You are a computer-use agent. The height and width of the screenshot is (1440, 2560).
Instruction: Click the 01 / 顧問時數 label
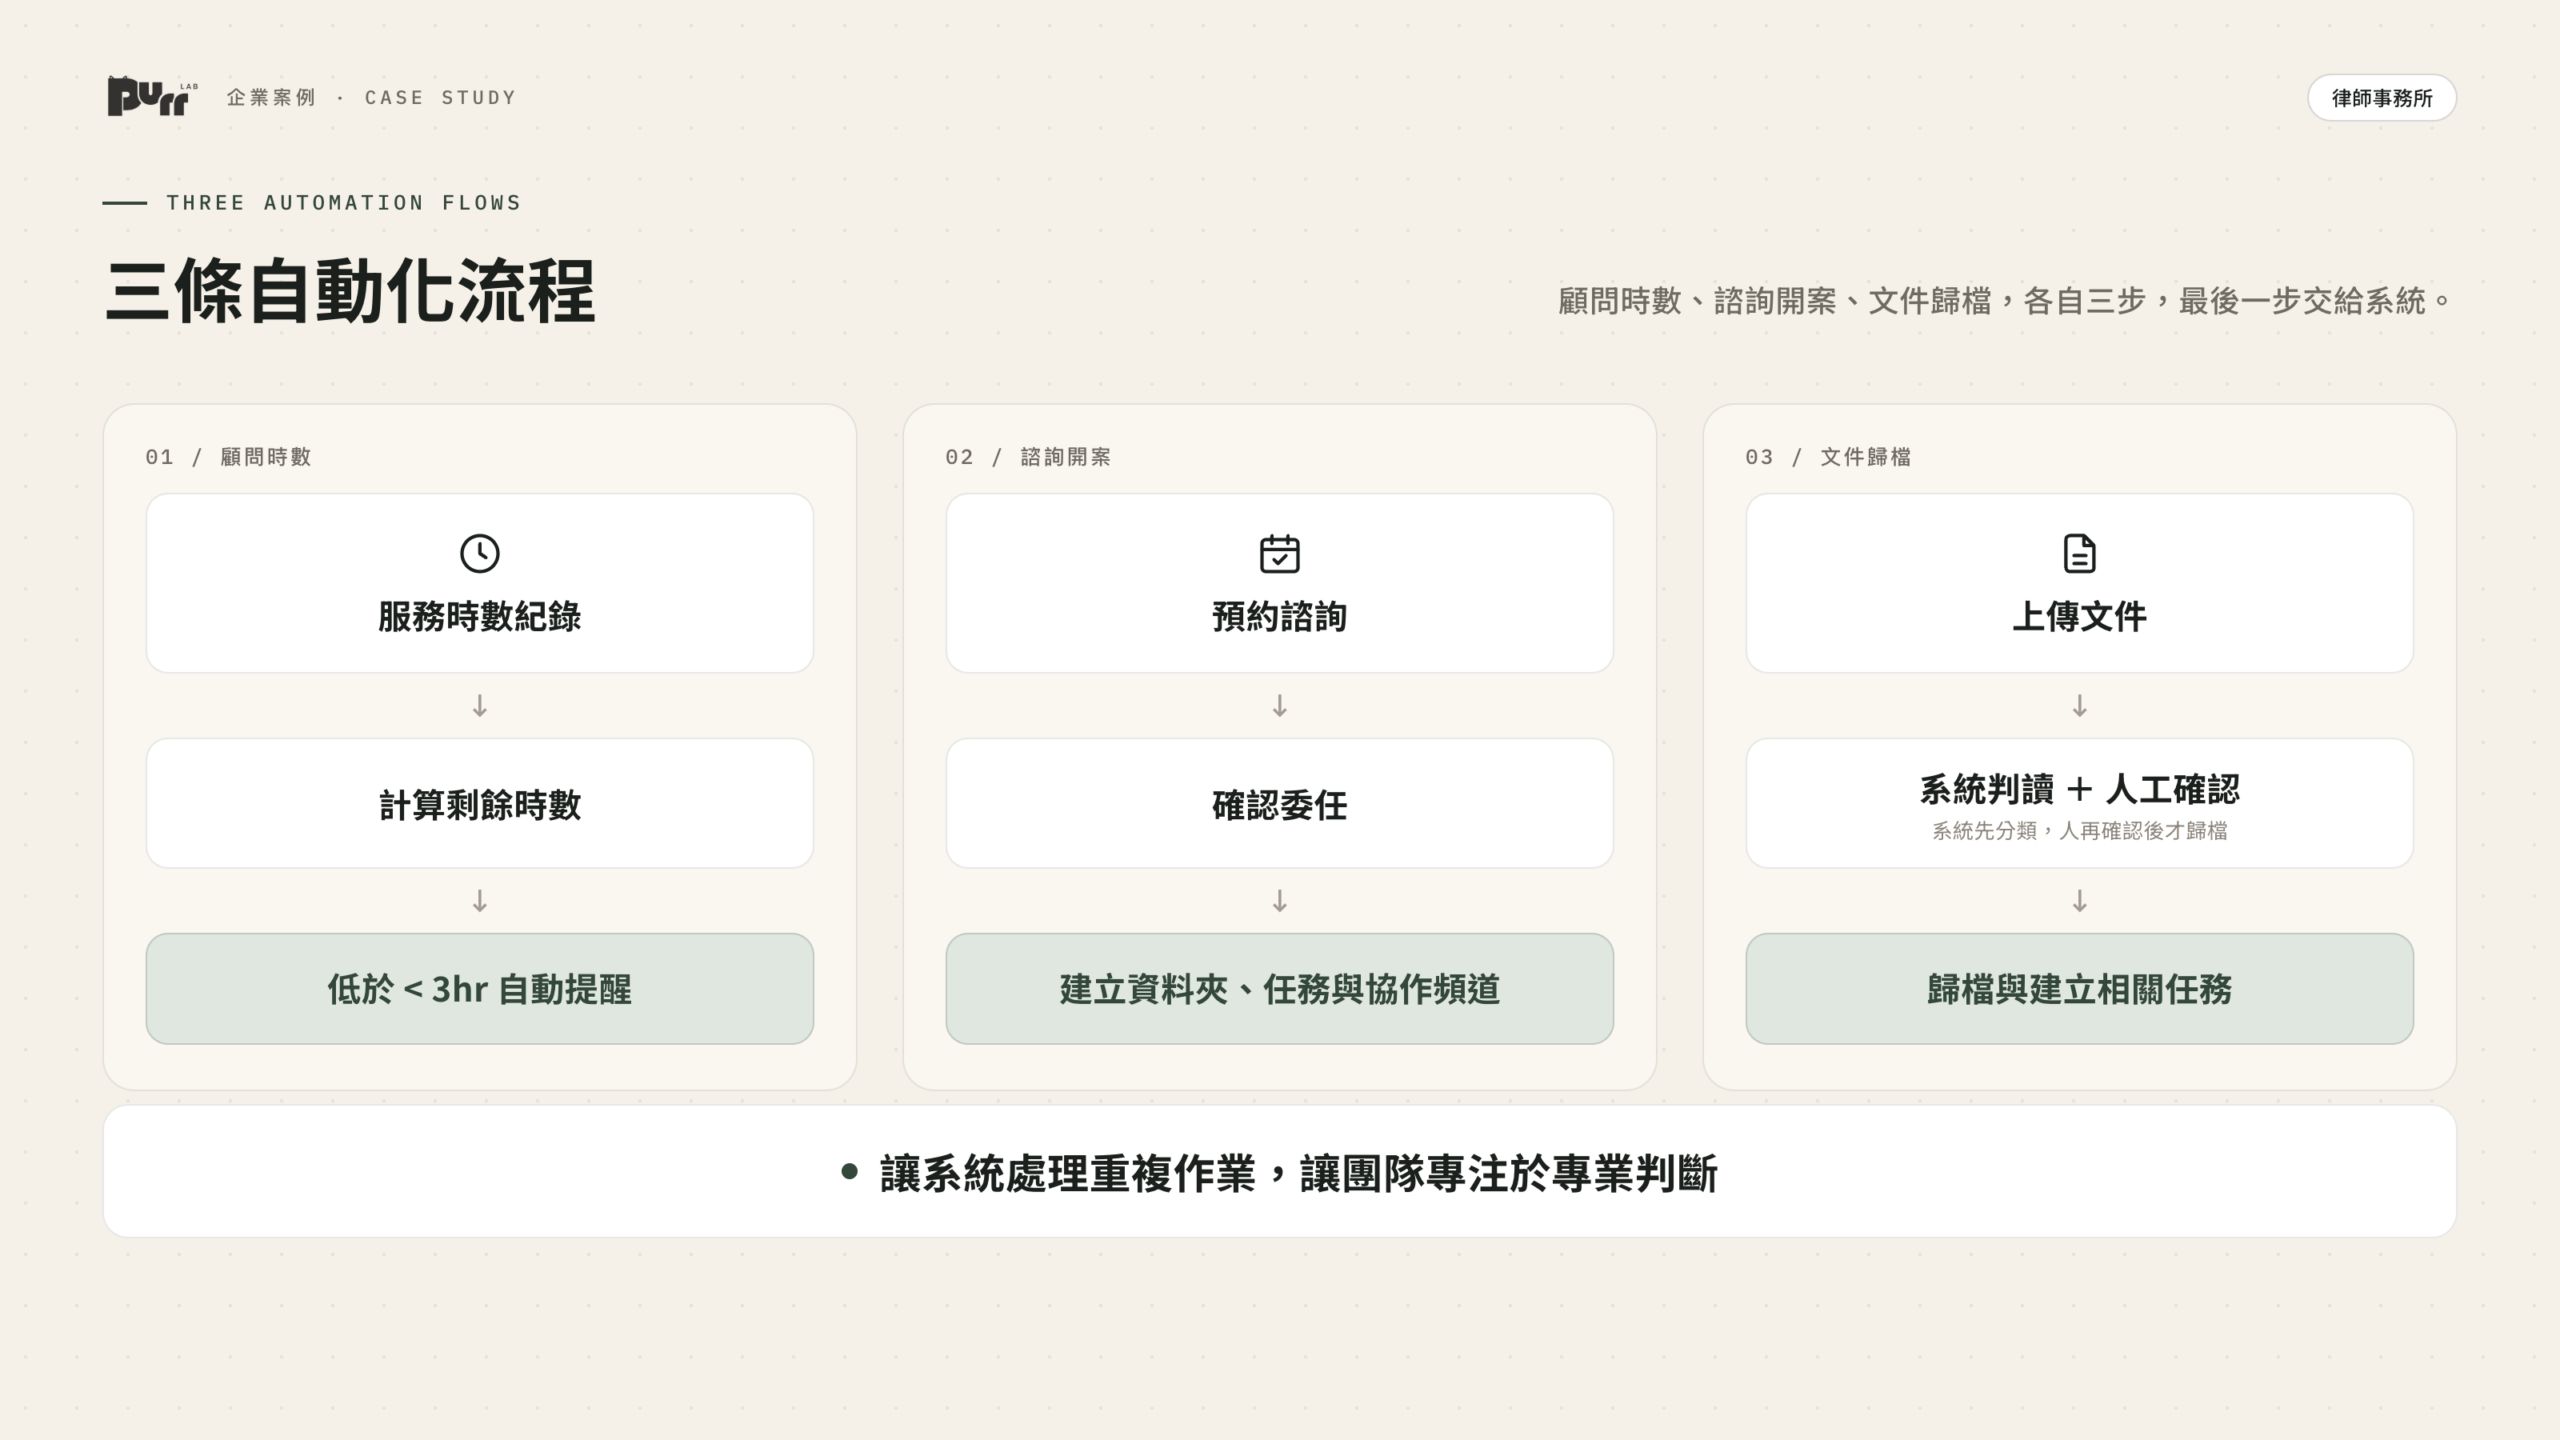229,457
